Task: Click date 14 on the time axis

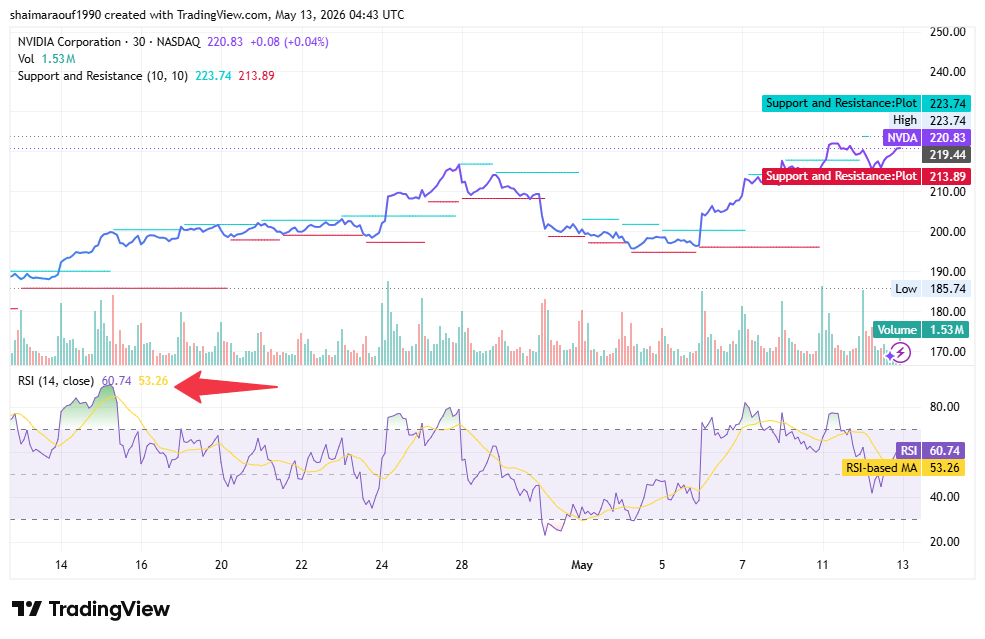Action: click(x=61, y=565)
